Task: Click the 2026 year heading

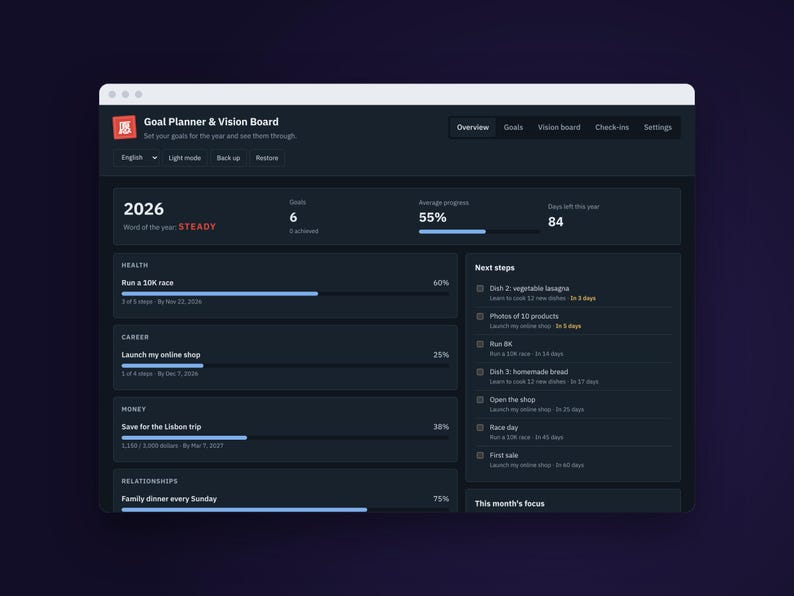Action: pyautogui.click(x=144, y=209)
